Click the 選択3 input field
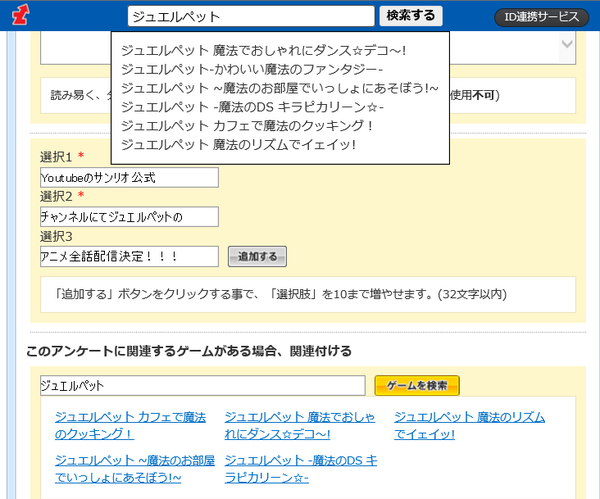The image size is (600, 499). point(129,256)
